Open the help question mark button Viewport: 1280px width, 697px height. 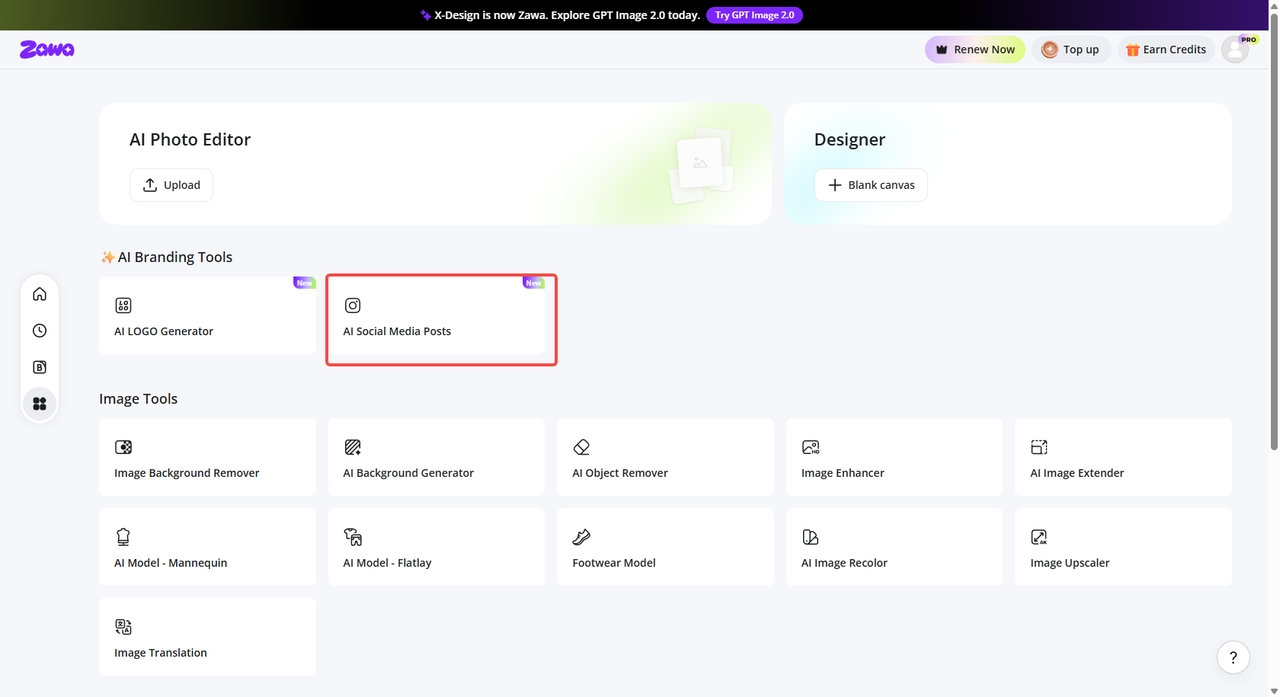[x=1233, y=658]
